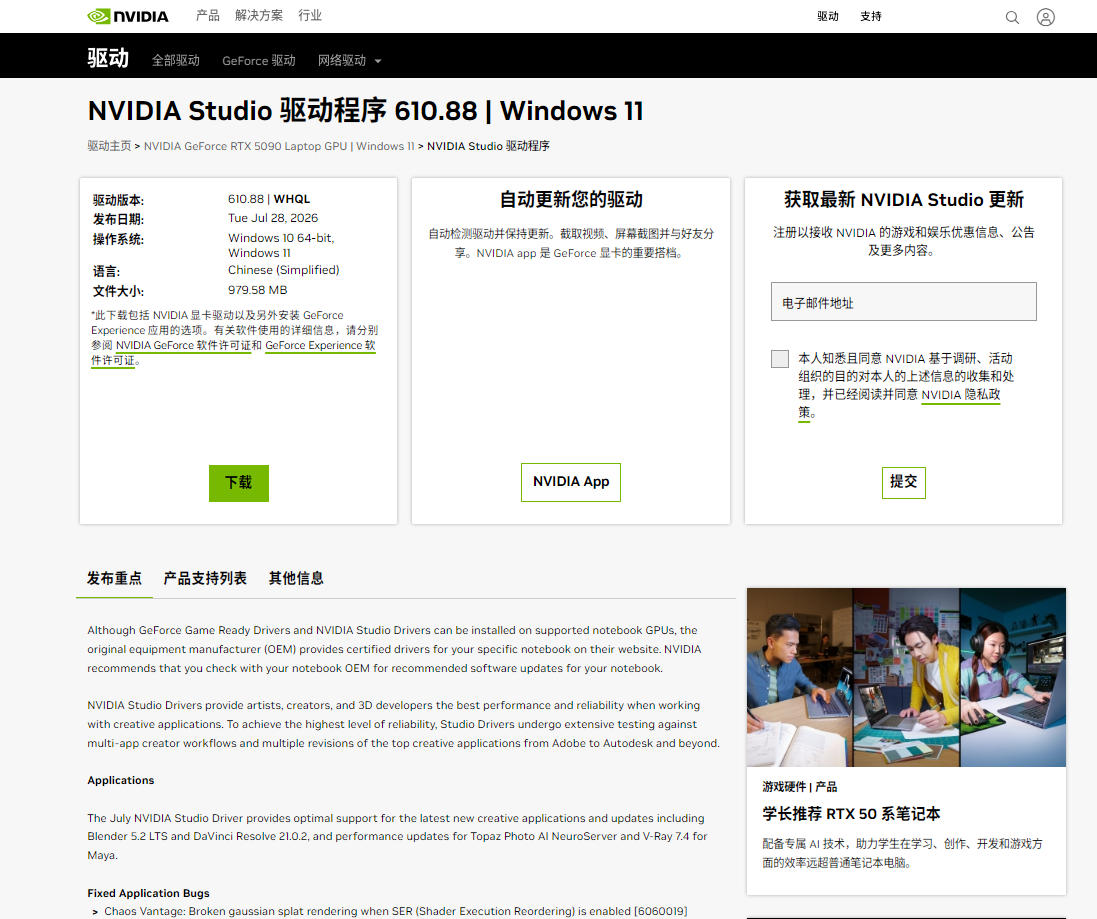Switch to the 发布重点 tab

[114, 578]
